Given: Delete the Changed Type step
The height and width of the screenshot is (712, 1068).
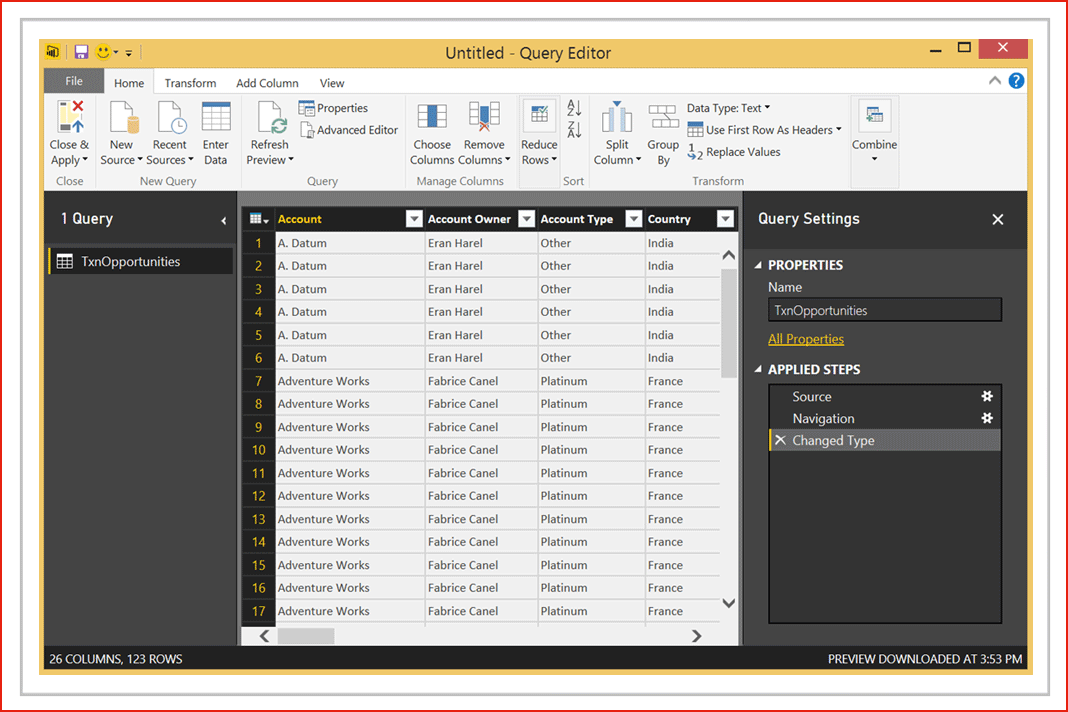Looking at the screenshot, I should click(x=780, y=441).
